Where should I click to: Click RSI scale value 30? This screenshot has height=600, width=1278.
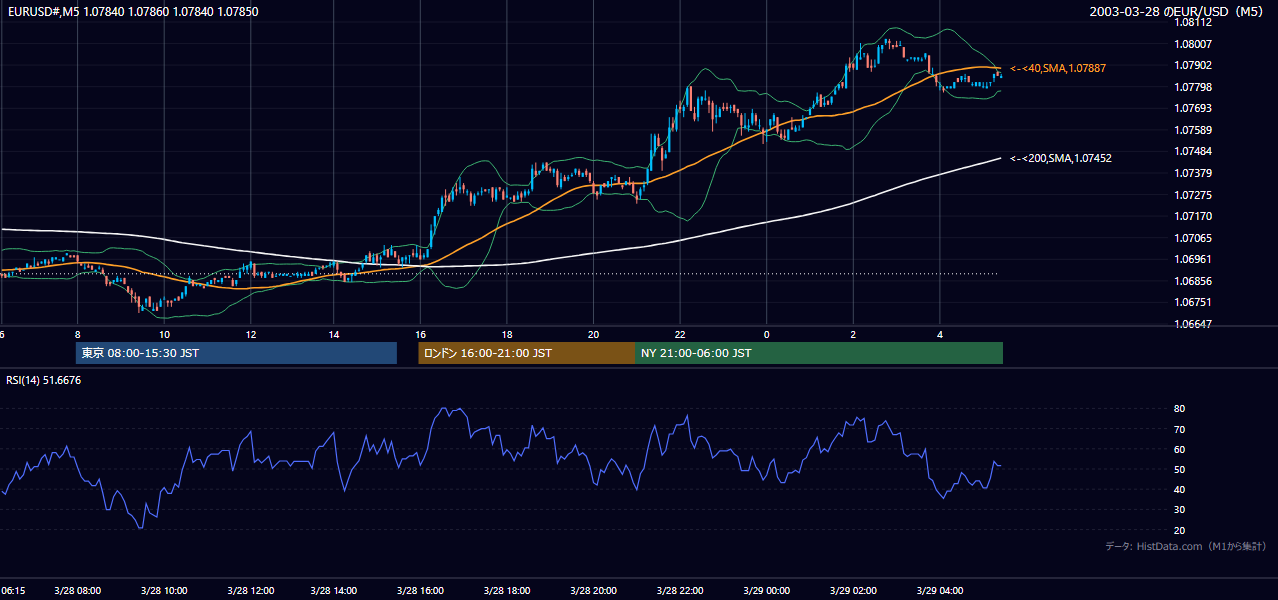[x=1179, y=510]
